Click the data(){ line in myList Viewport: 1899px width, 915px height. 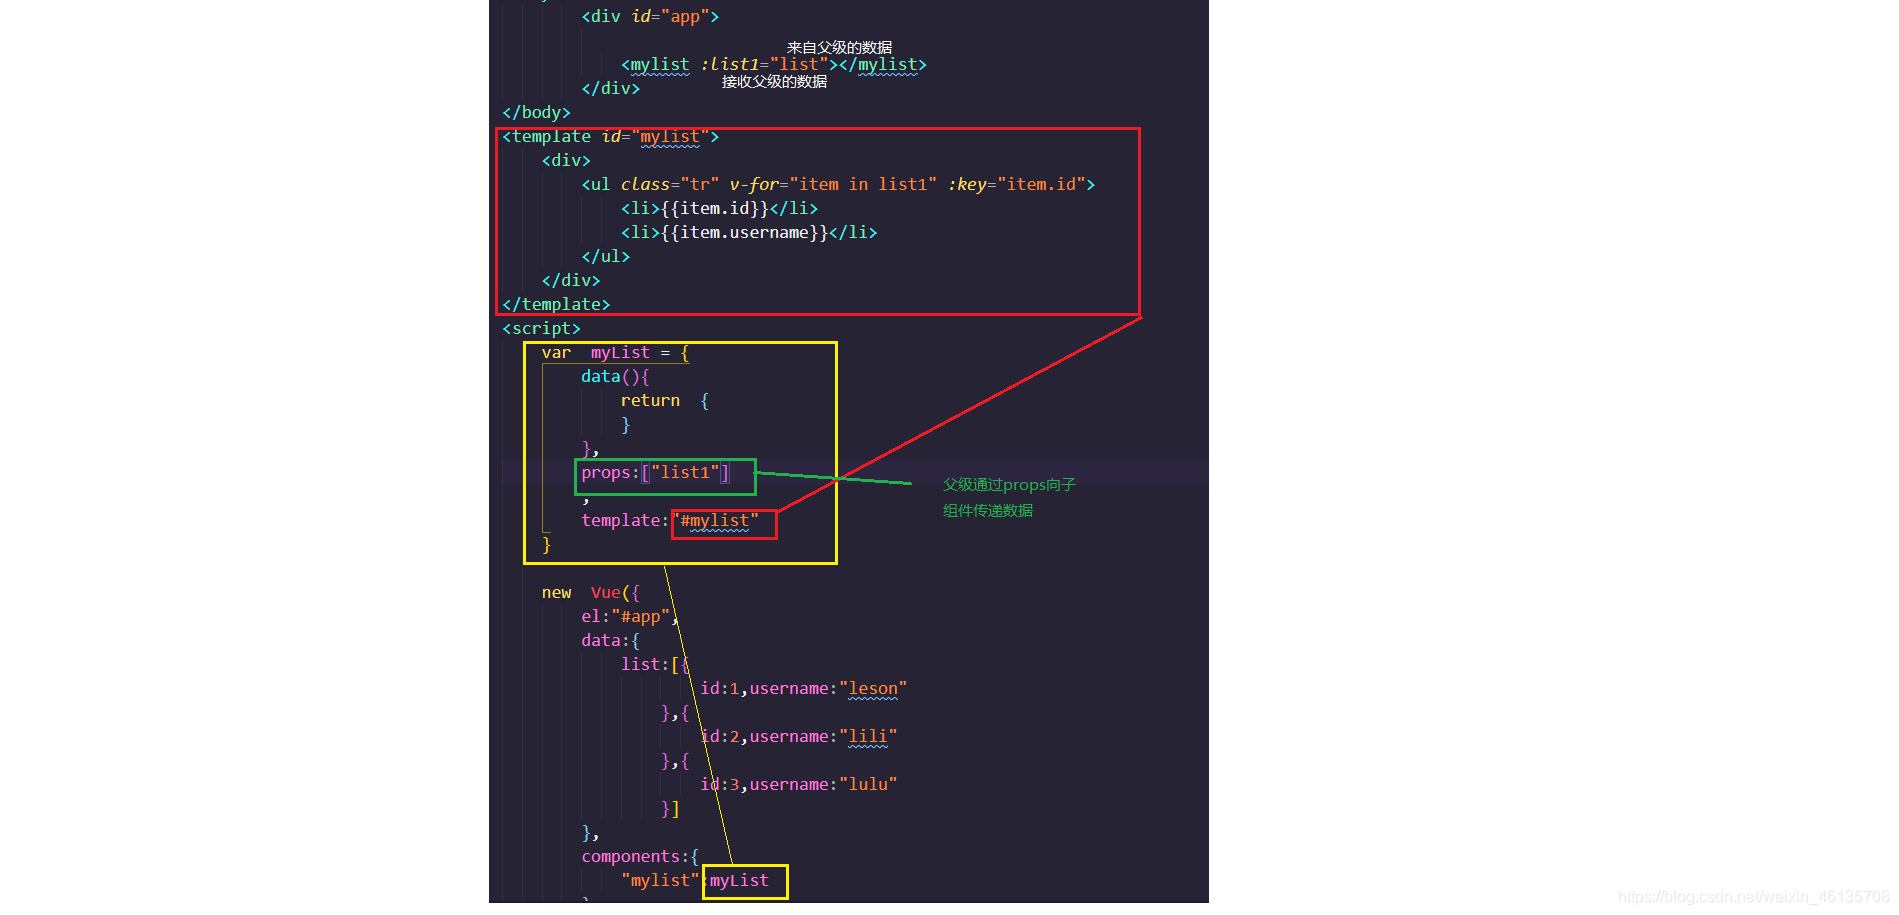click(x=615, y=377)
